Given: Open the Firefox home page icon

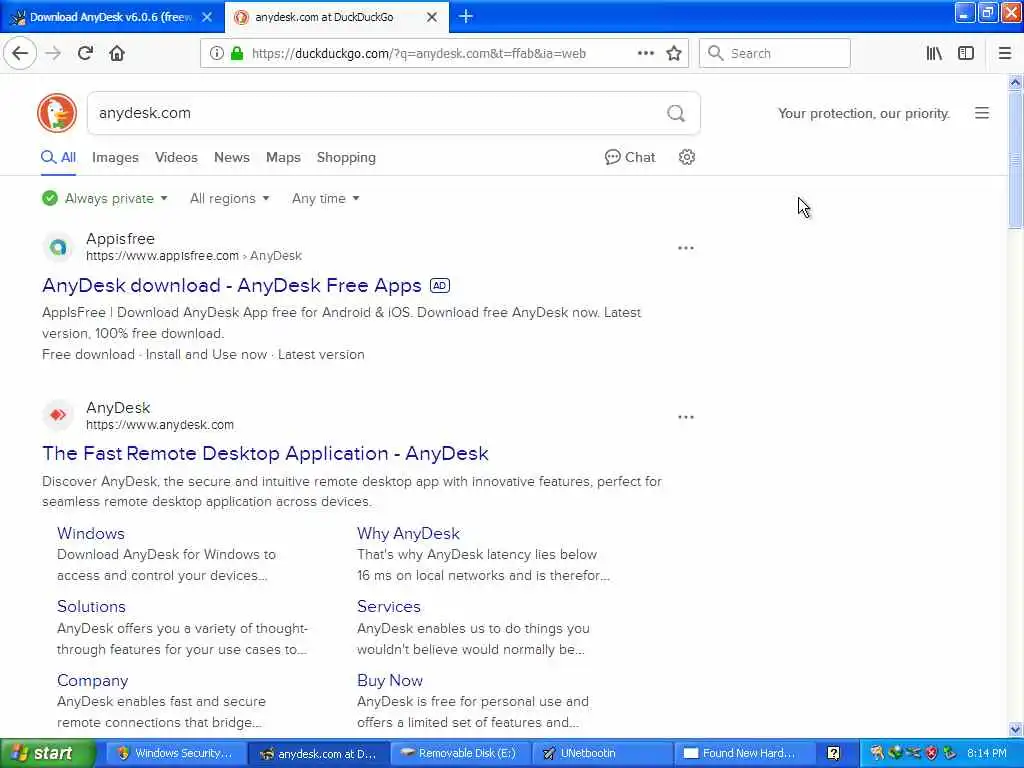Looking at the screenshot, I should click(117, 53).
